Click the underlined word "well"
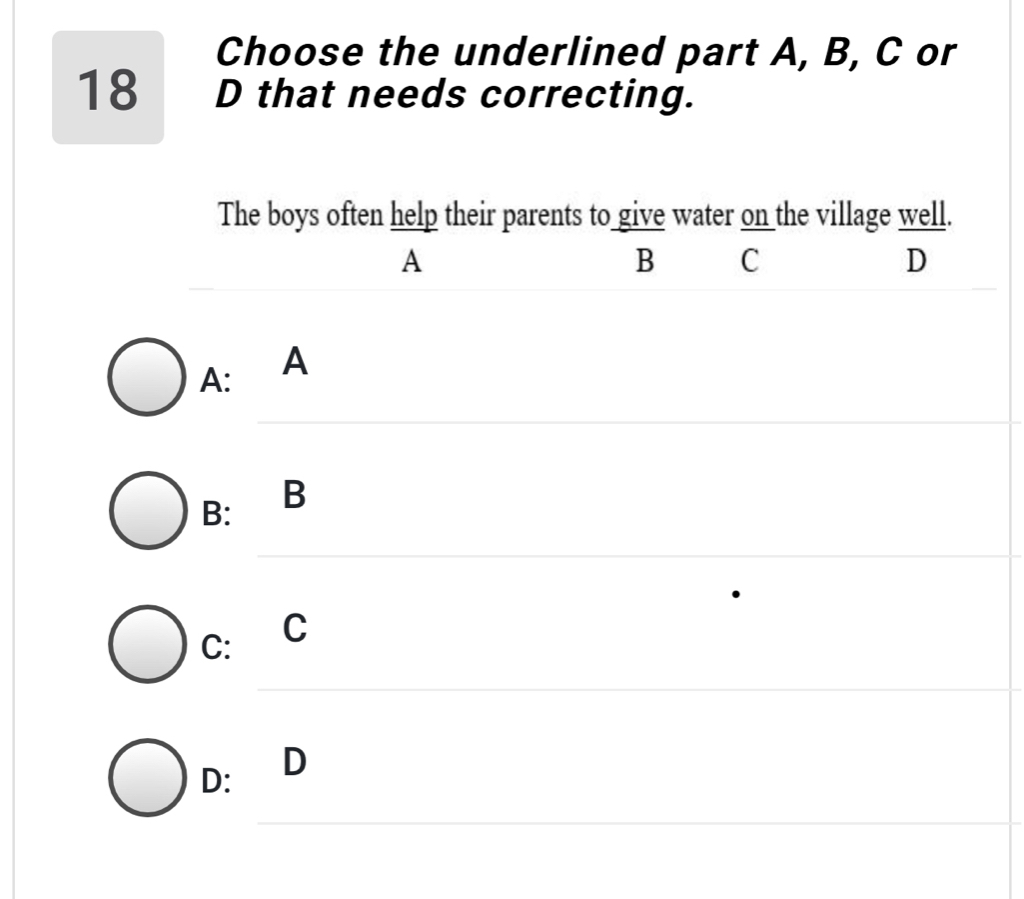Viewport: 1024px width, 899px height. [923, 215]
